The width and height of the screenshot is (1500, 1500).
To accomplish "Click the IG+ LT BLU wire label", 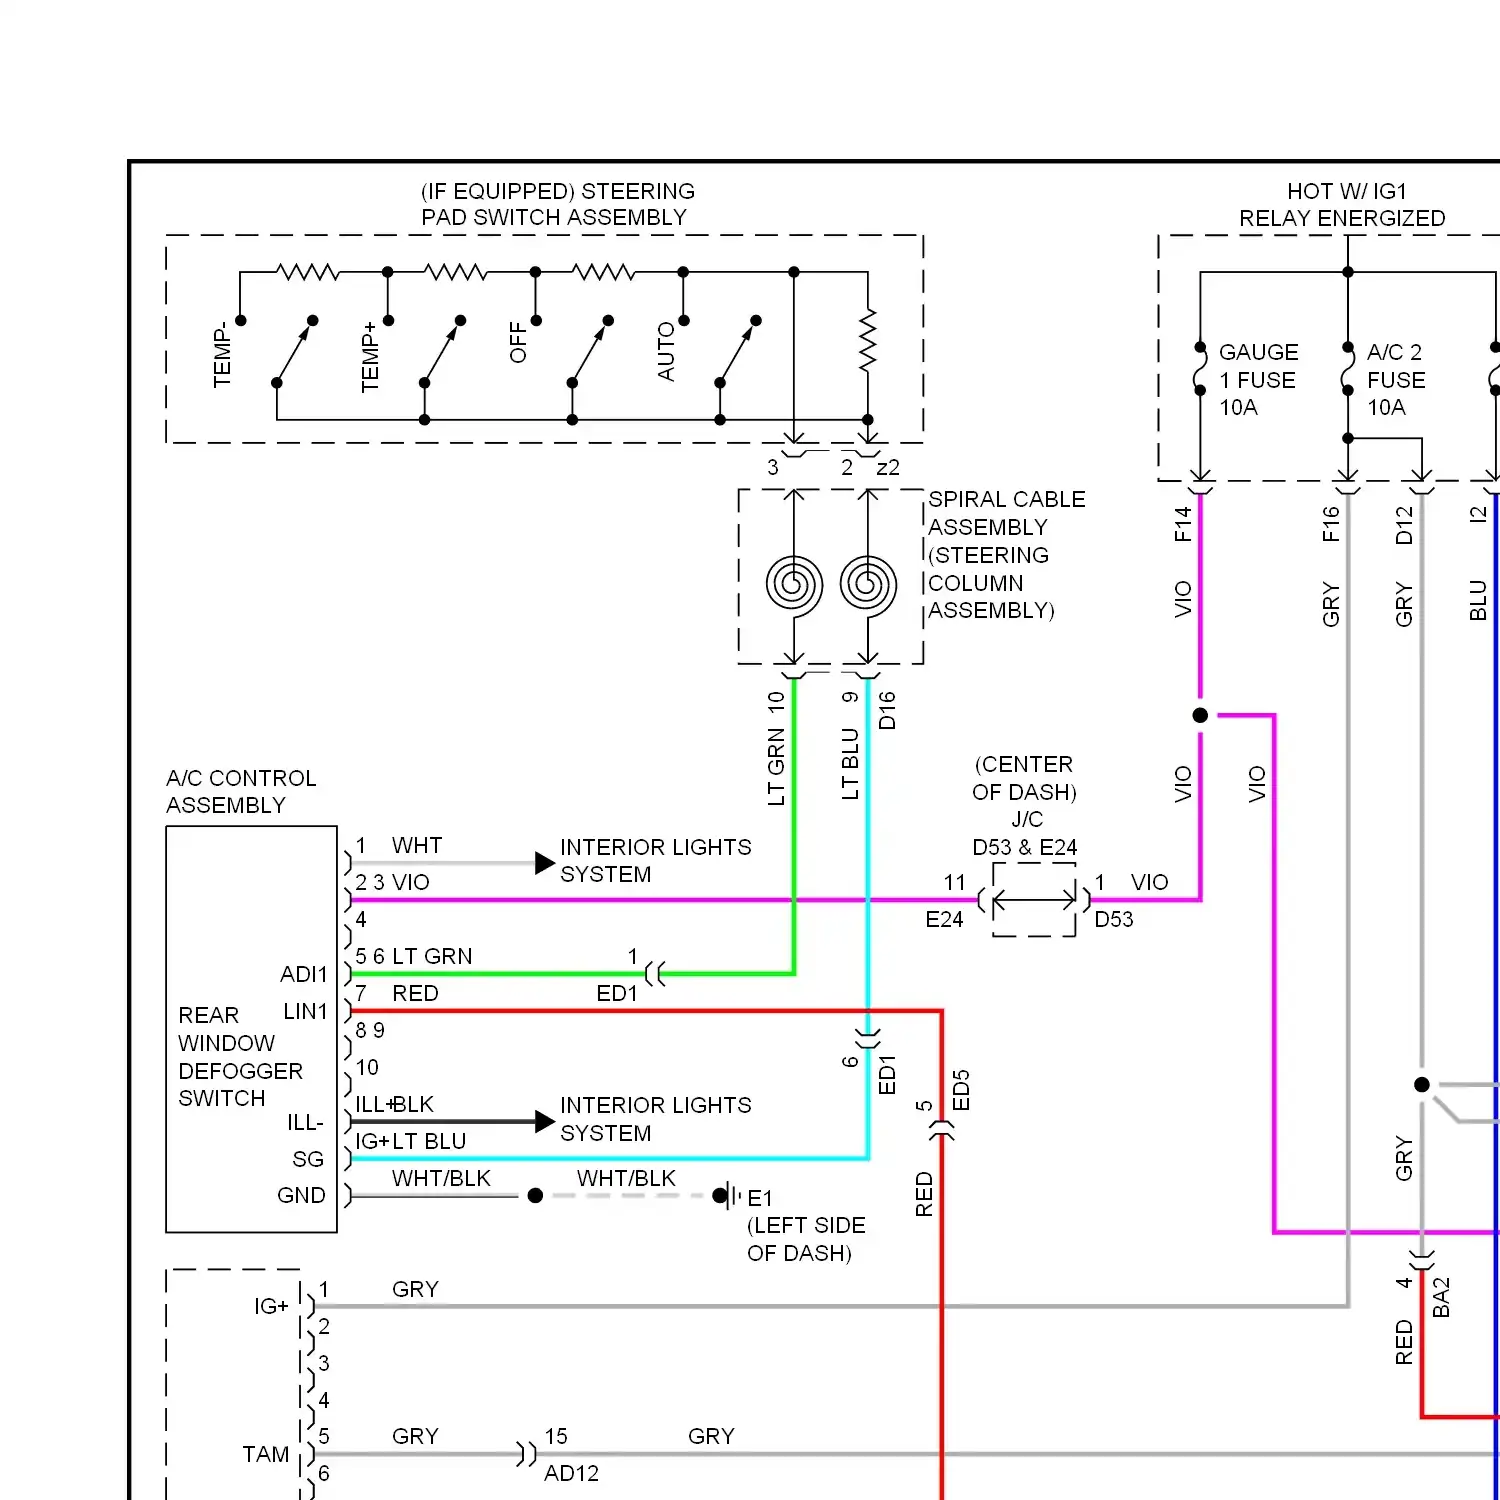I will pyautogui.click(x=411, y=1141).
